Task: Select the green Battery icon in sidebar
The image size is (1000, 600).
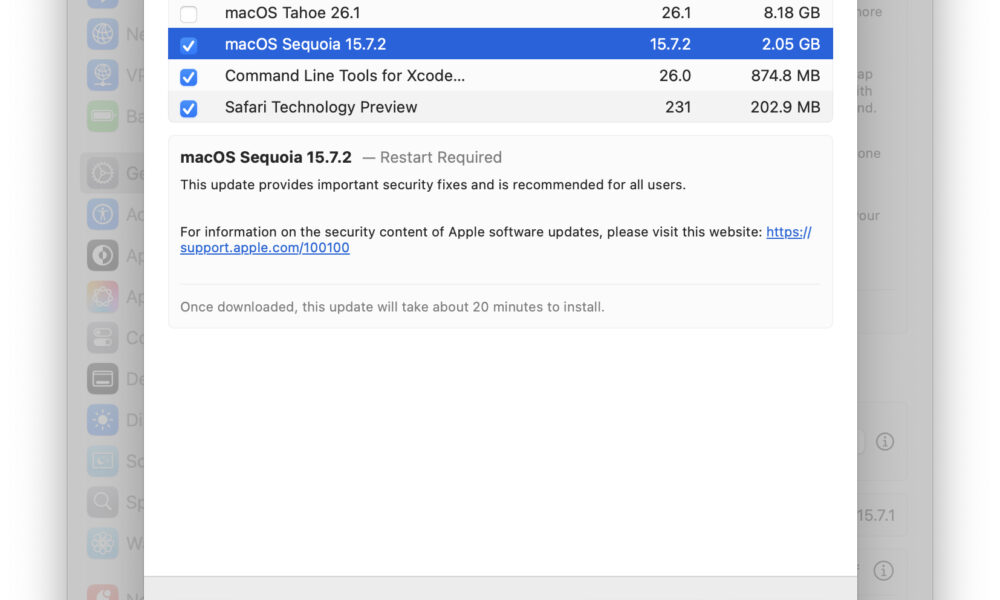Action: tap(103, 116)
